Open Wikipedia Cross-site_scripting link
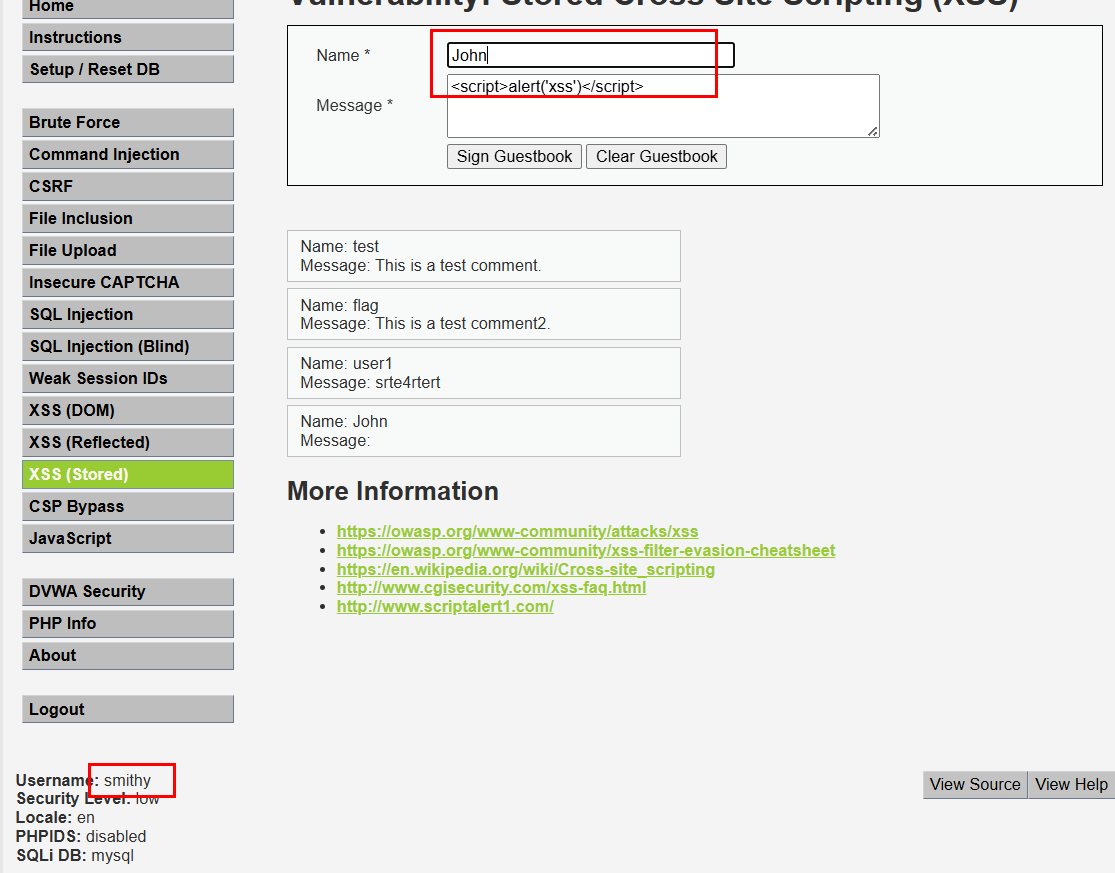This screenshot has height=873, width=1115. [526, 569]
